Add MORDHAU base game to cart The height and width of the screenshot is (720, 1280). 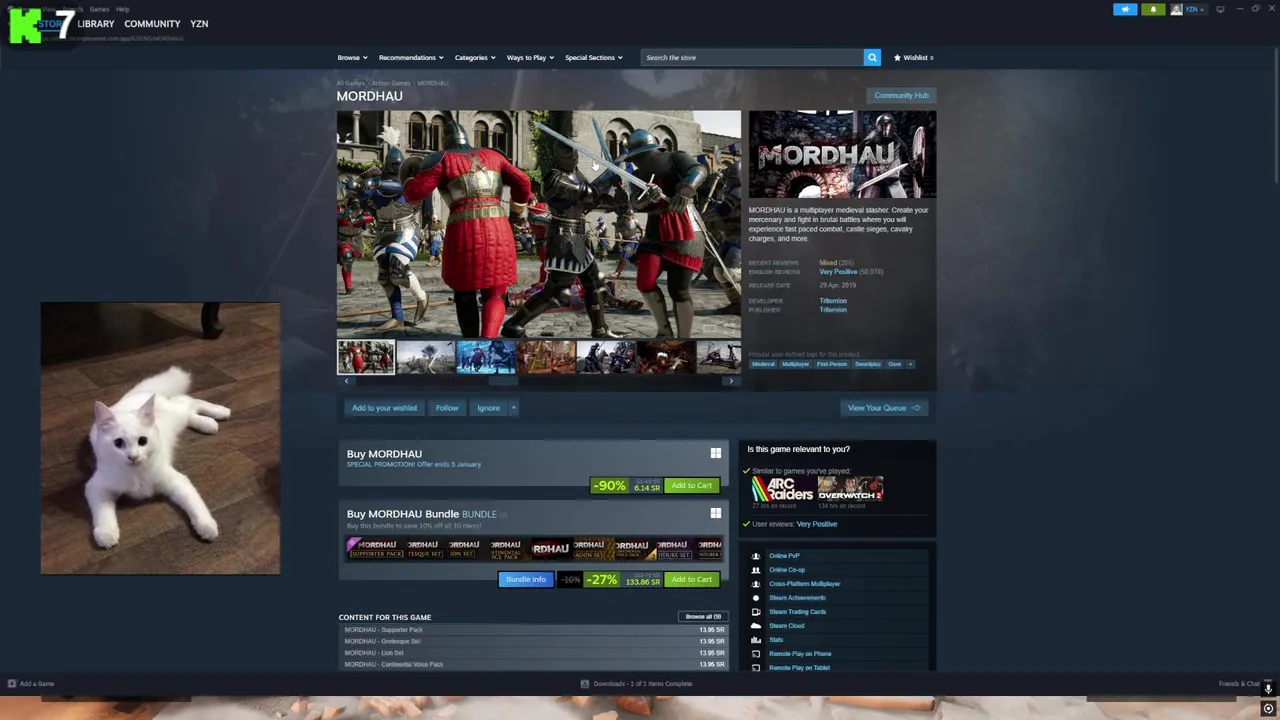tap(692, 486)
